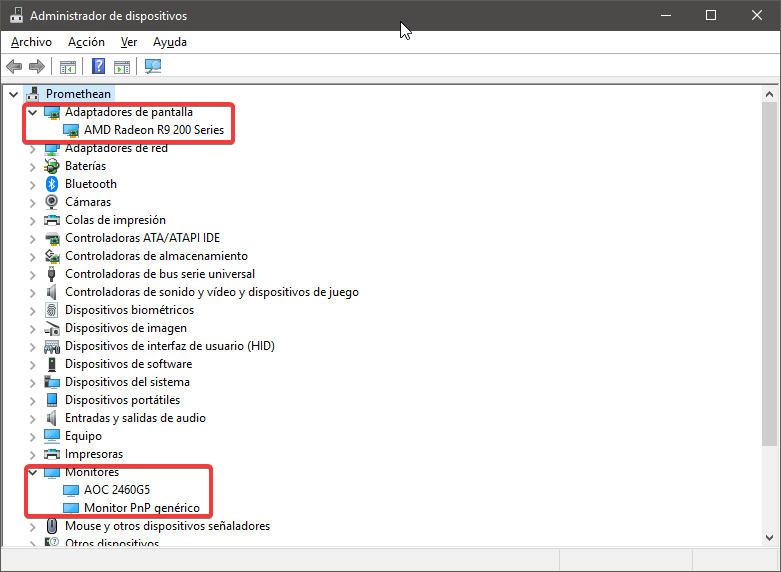The width and height of the screenshot is (781, 572).
Task: Expand the Dispositivos del sistema chevron
Action: point(33,383)
